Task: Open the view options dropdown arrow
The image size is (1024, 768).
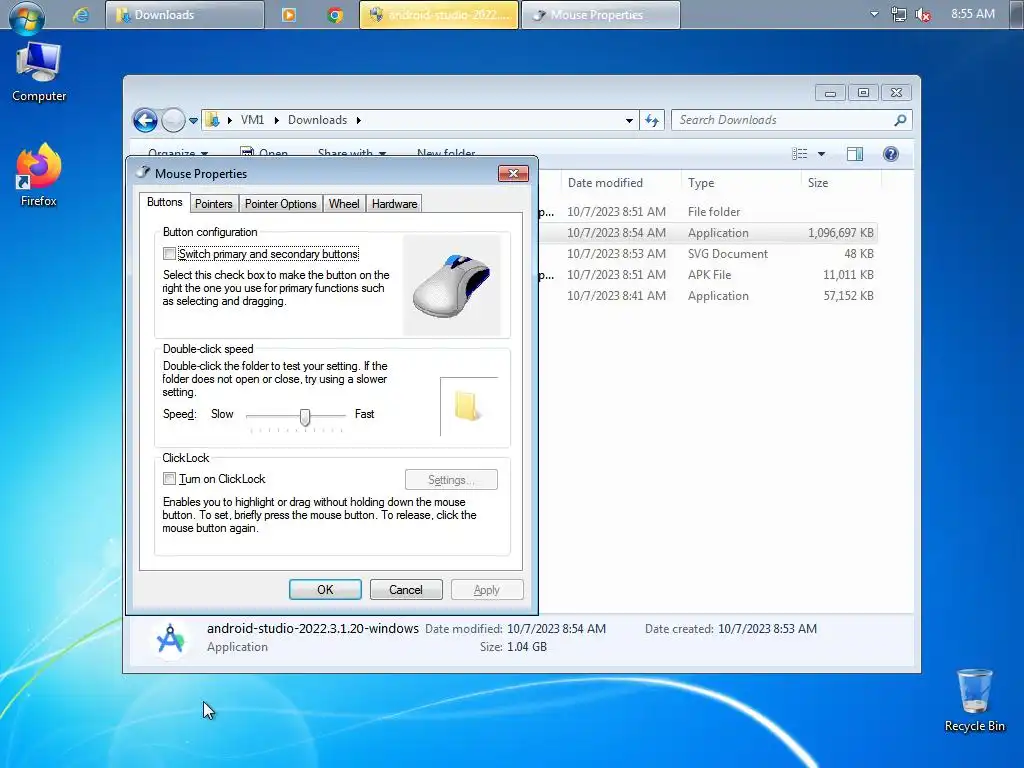Action: tap(822, 154)
